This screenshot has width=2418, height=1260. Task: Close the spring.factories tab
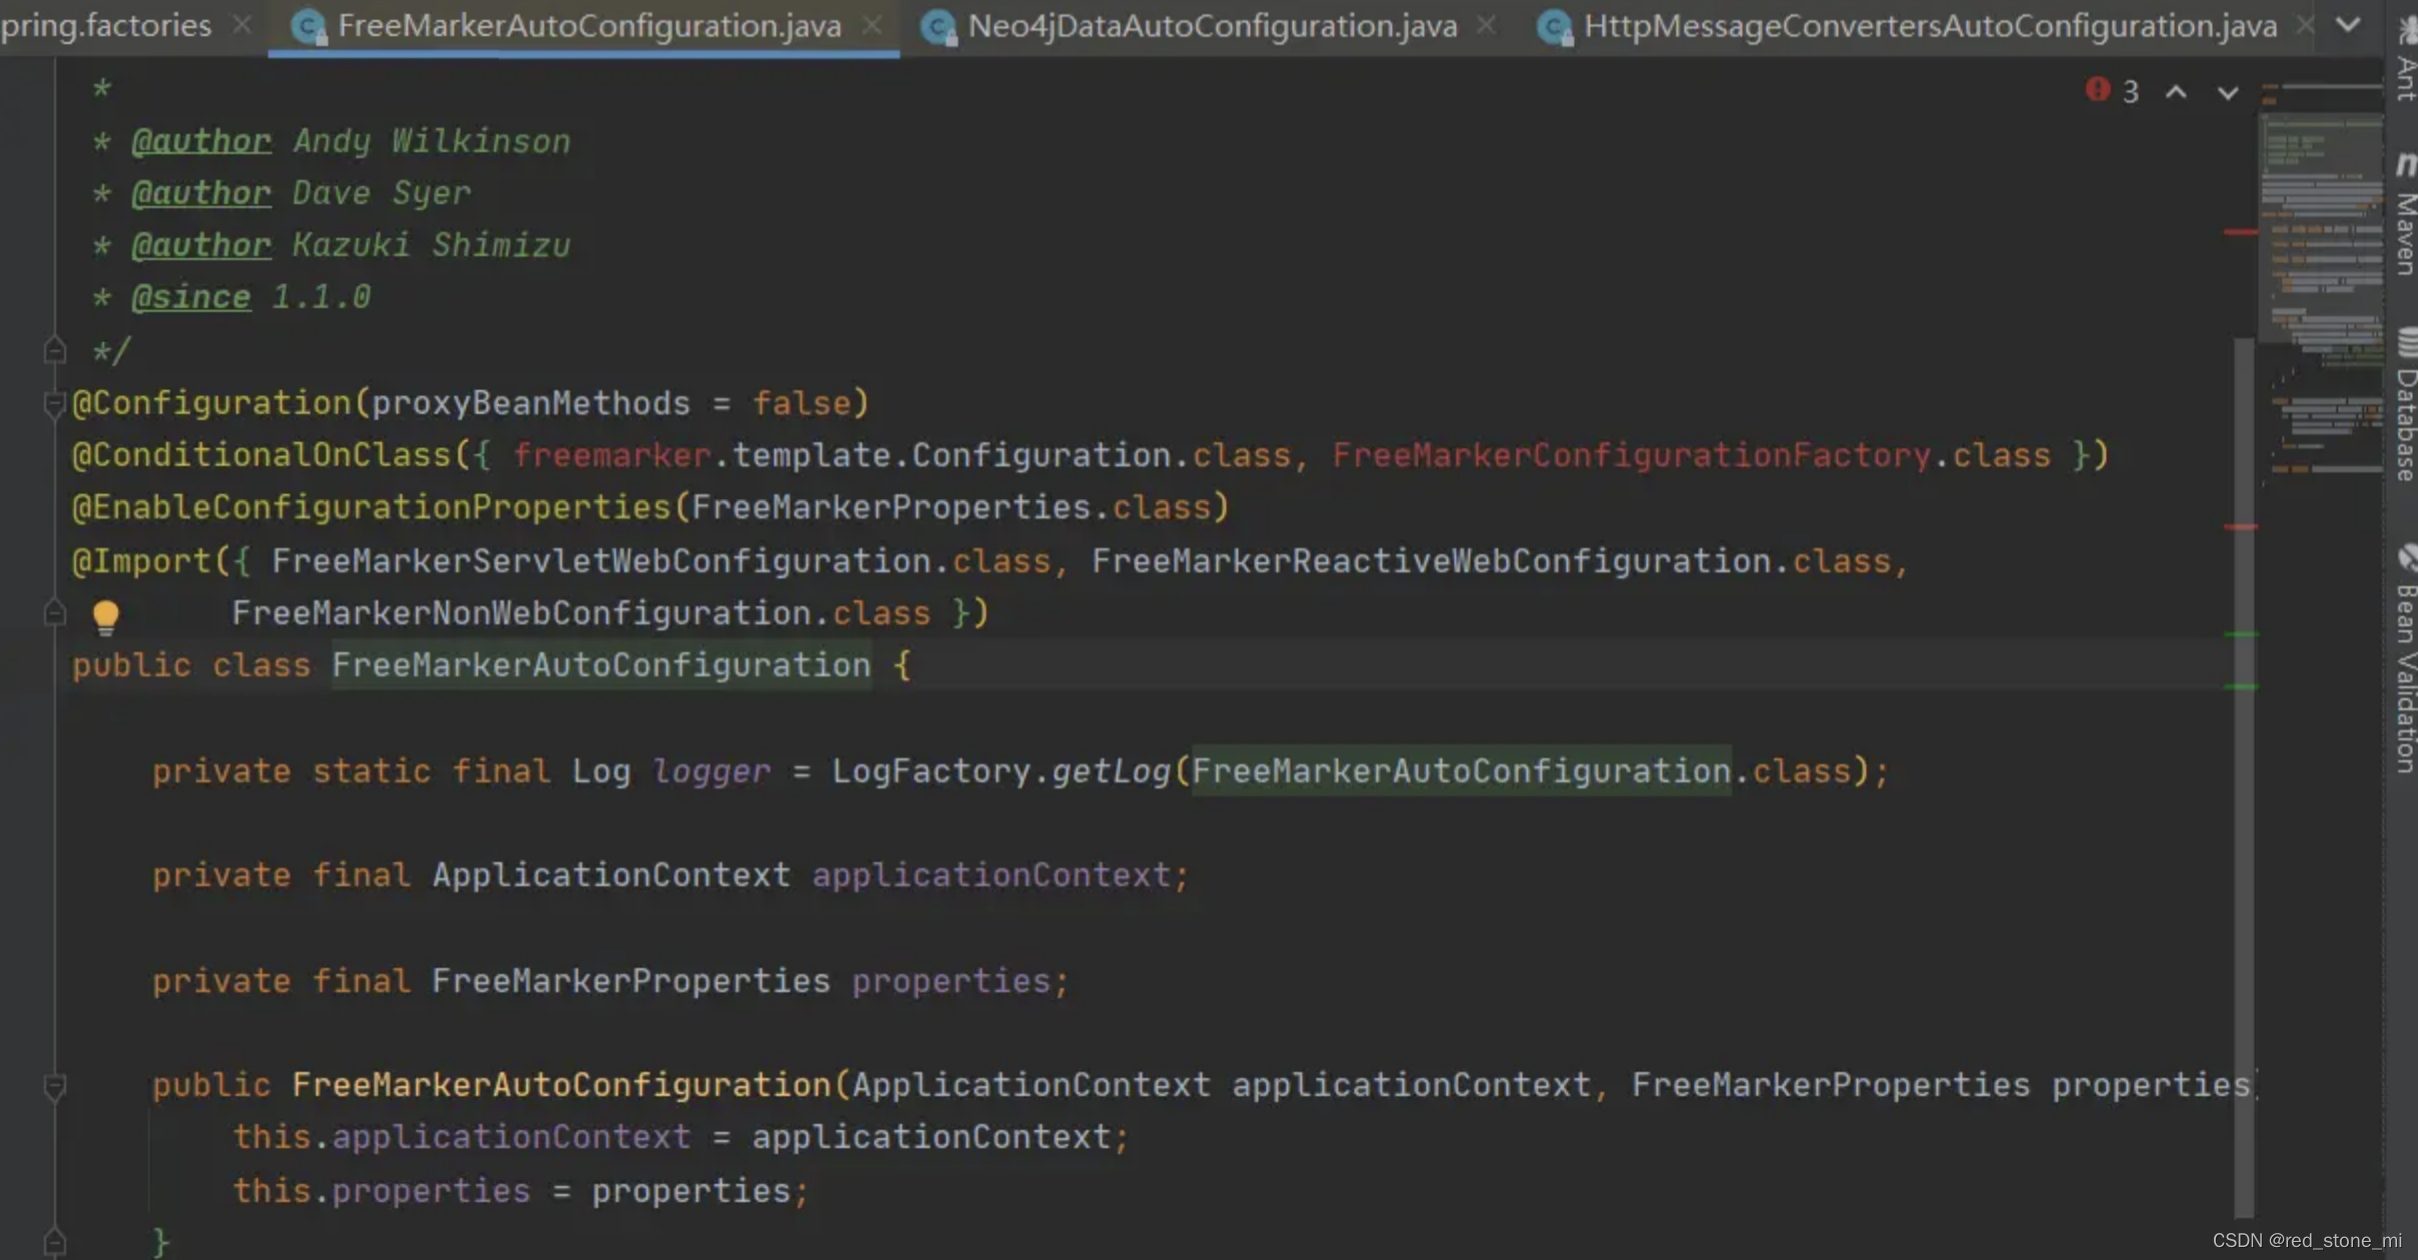point(242,26)
